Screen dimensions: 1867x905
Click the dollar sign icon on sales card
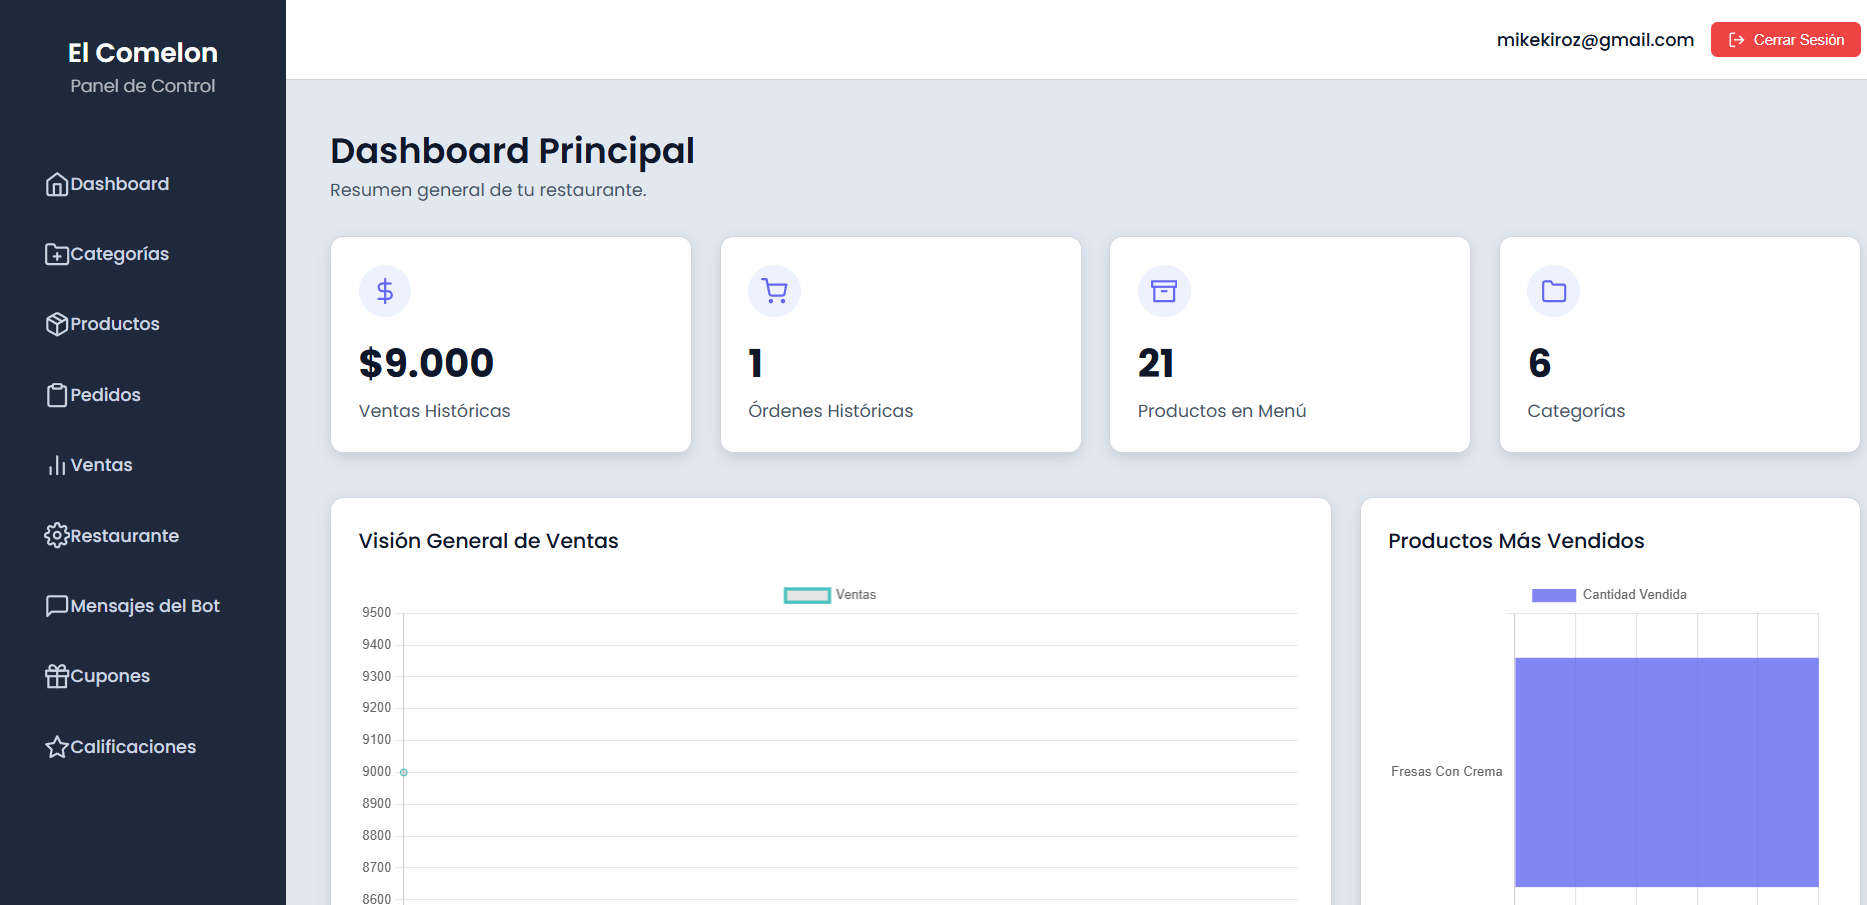point(385,291)
